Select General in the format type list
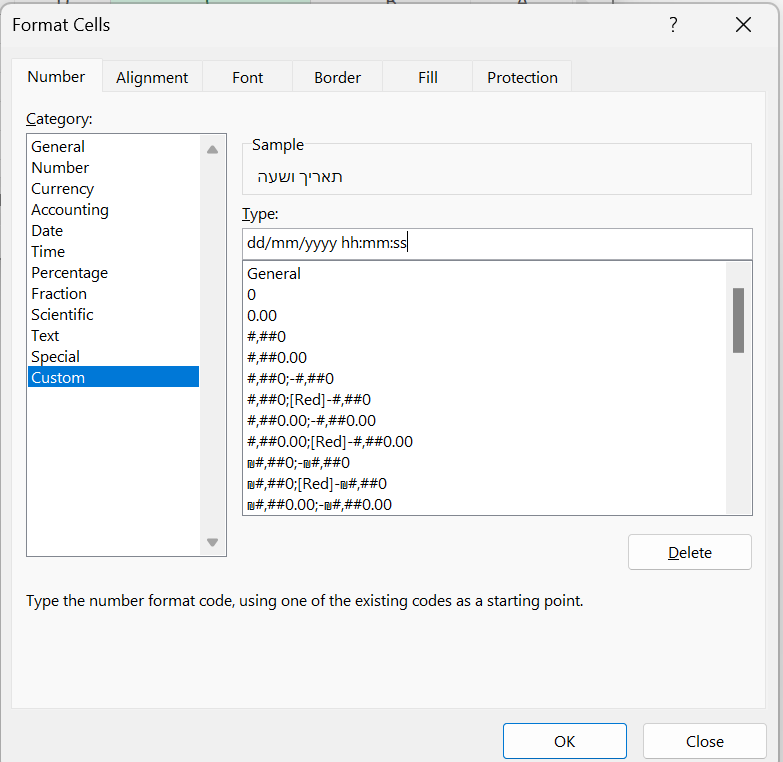 tap(274, 273)
